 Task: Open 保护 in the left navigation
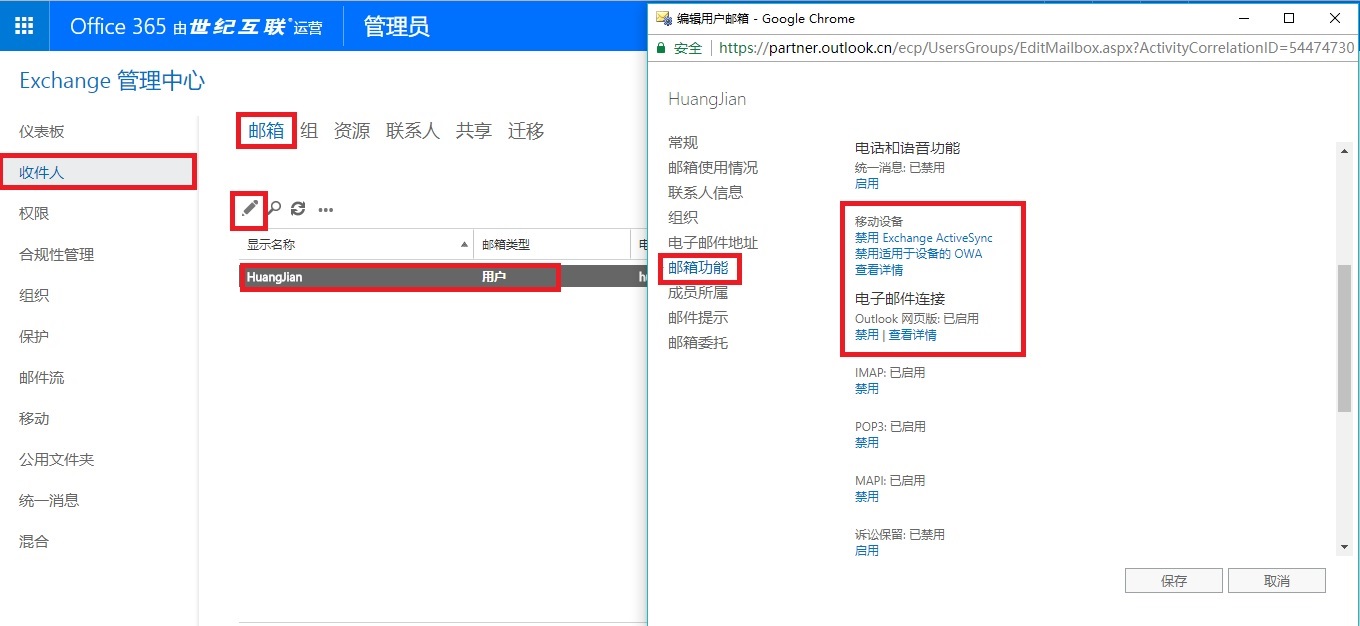[x=34, y=337]
